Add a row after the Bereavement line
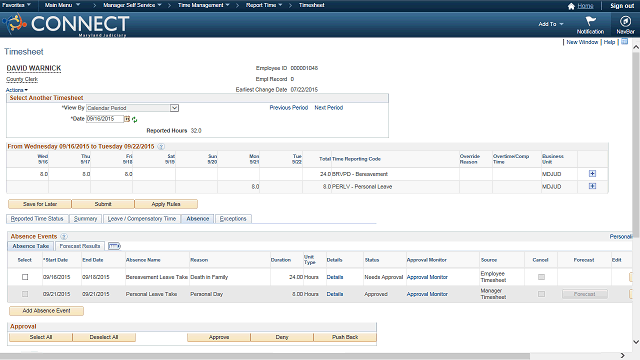The height and width of the screenshot is (360, 640). [x=592, y=173]
